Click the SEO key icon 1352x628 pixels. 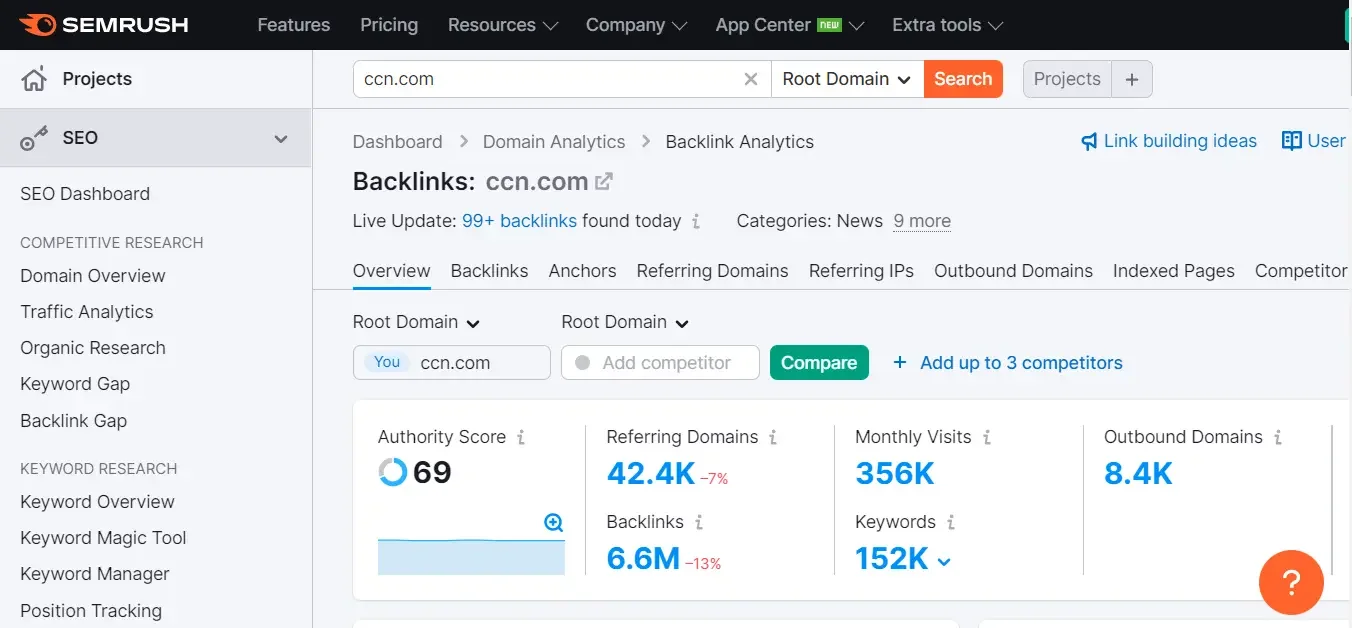[x=34, y=139]
